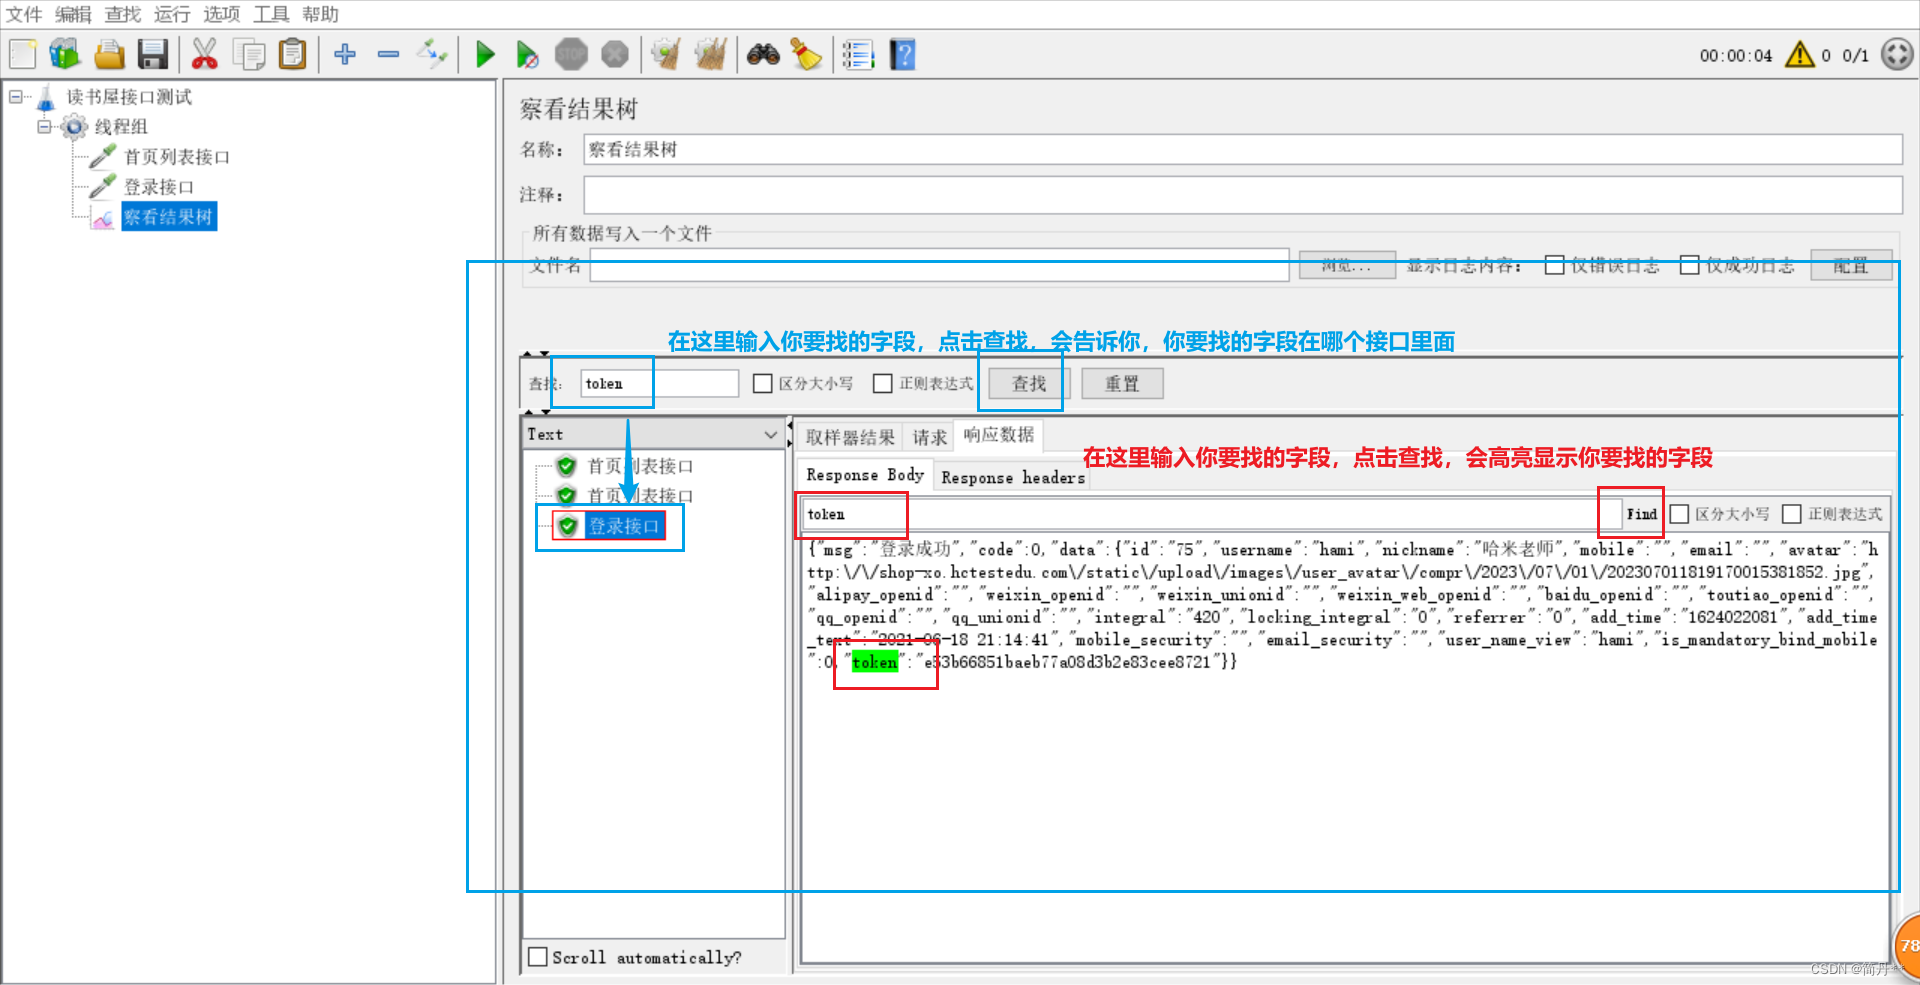Select 首页列表接口 in the test plan tree

(x=177, y=157)
